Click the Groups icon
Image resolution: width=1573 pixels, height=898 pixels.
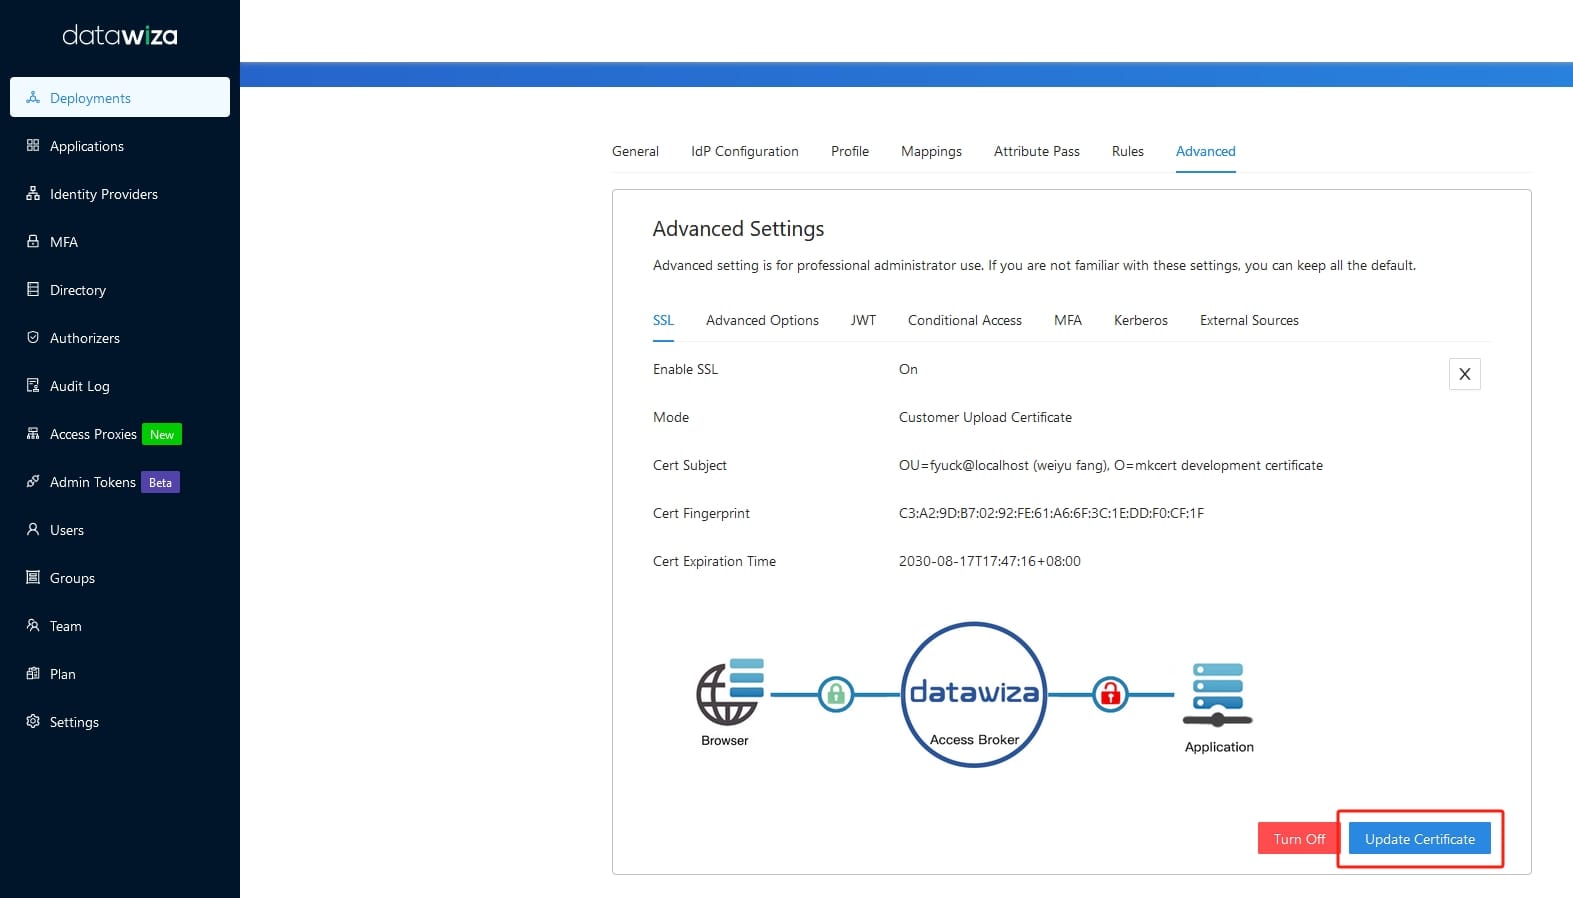[x=33, y=577]
